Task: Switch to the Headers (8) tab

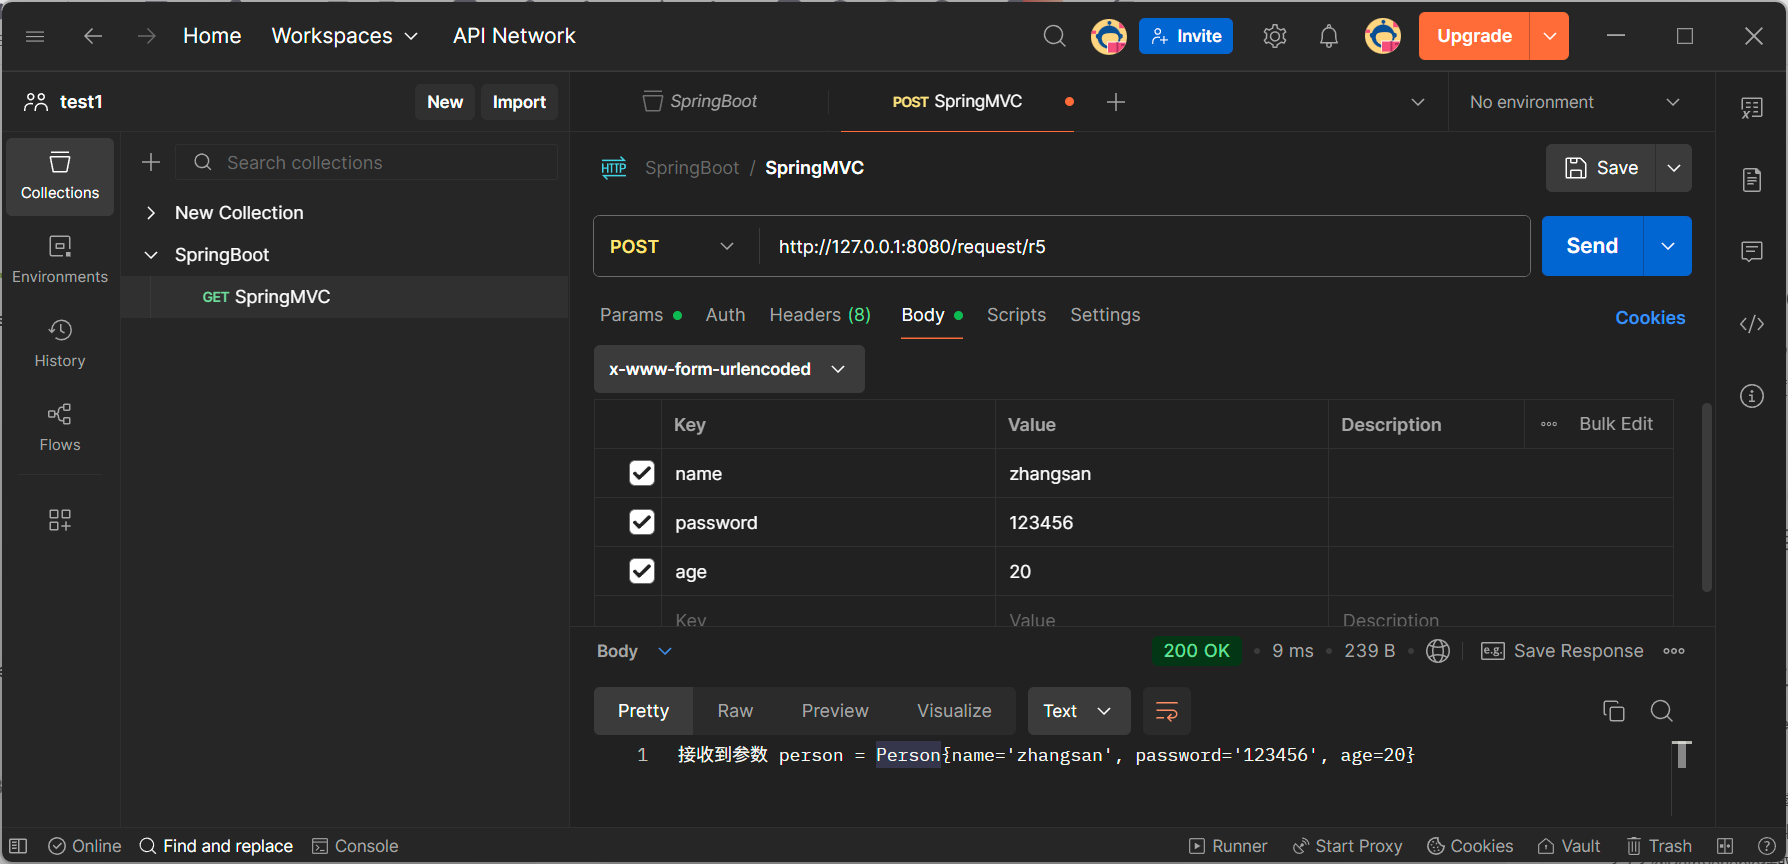Action: (820, 315)
